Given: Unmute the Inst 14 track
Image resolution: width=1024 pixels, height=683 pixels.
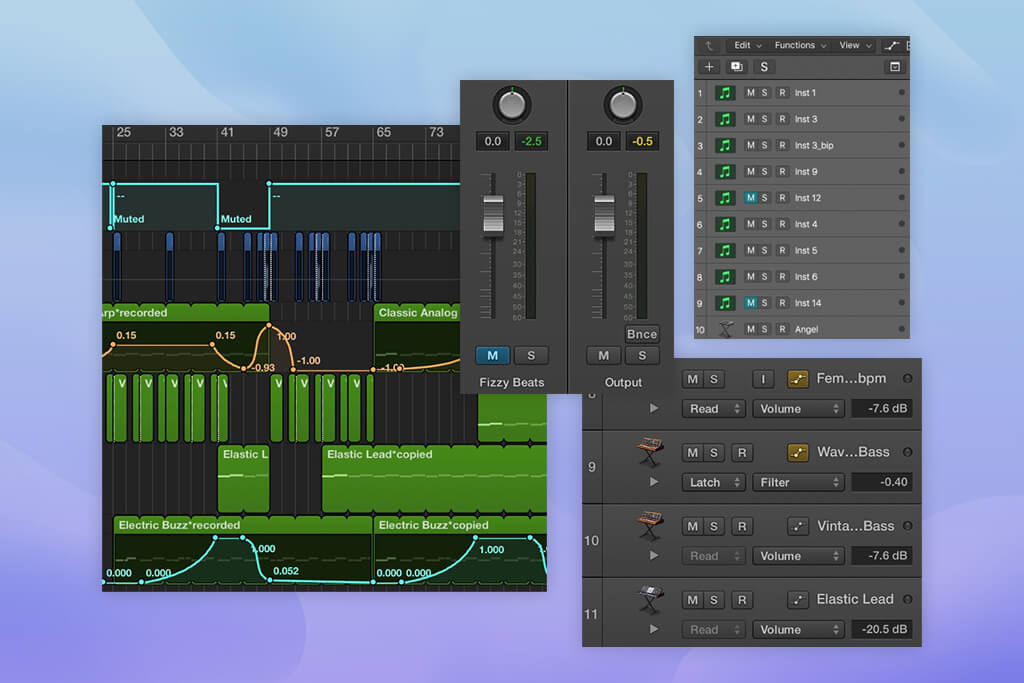Looking at the screenshot, I should pyautogui.click(x=750, y=303).
